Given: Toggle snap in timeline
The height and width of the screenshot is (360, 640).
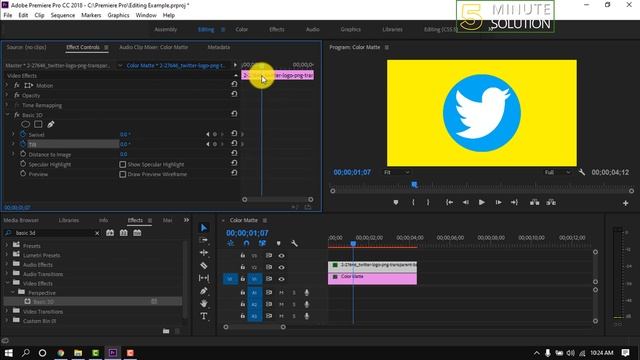Looking at the screenshot, I should tap(246, 244).
